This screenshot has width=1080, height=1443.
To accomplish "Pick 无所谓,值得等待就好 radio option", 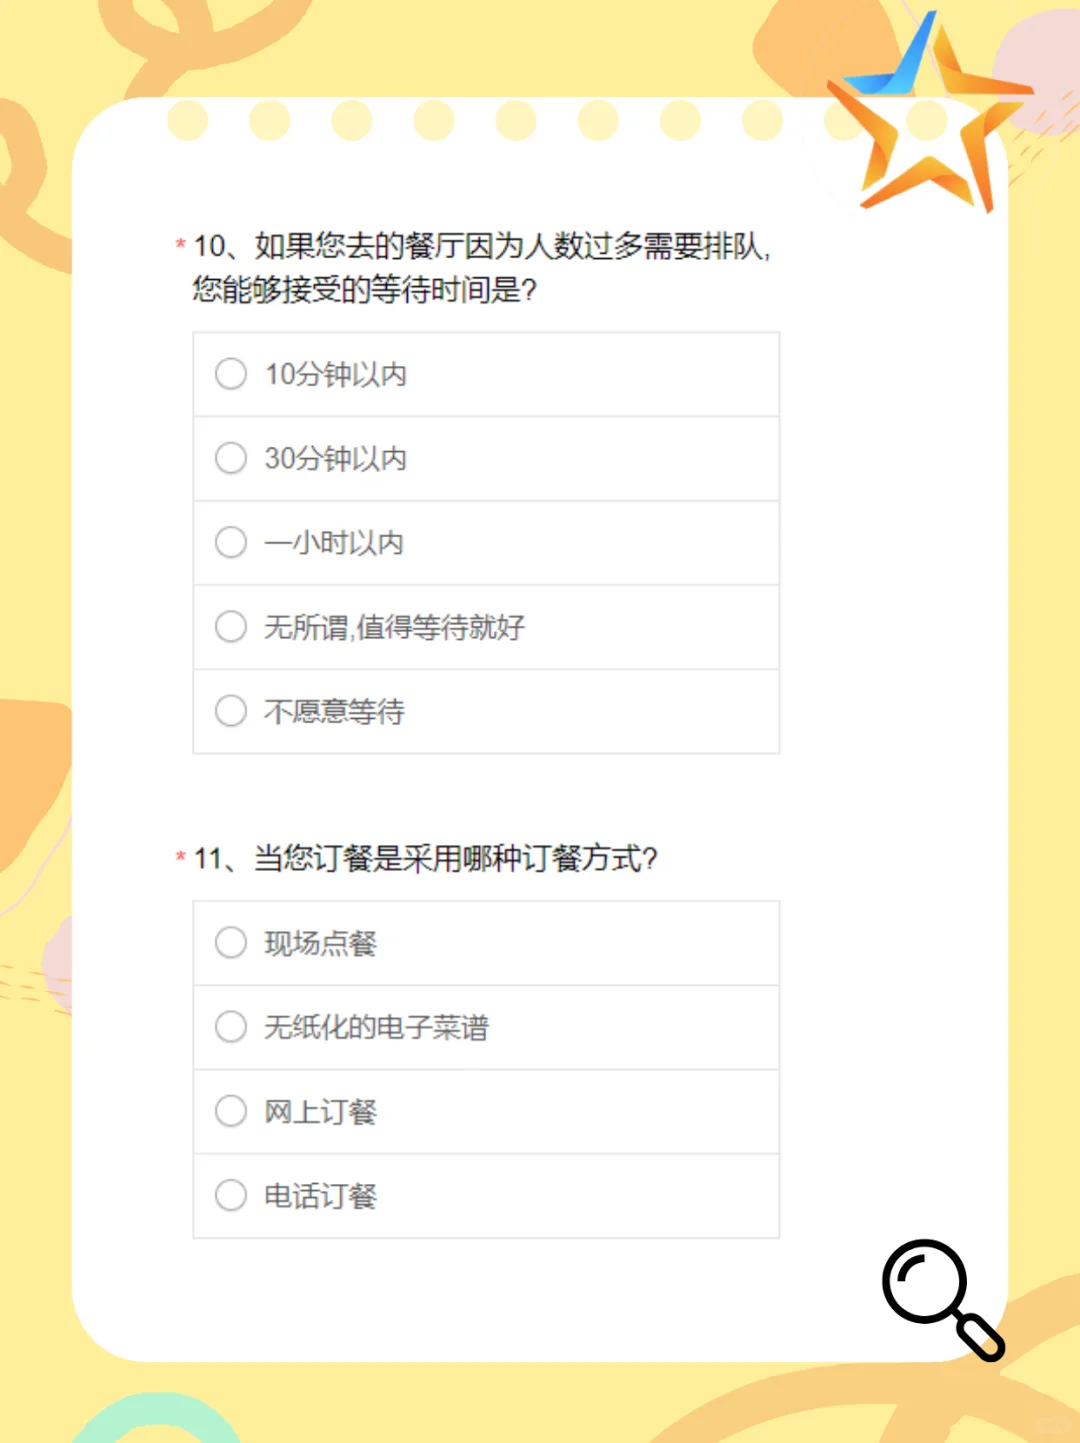I will click(x=231, y=627).
